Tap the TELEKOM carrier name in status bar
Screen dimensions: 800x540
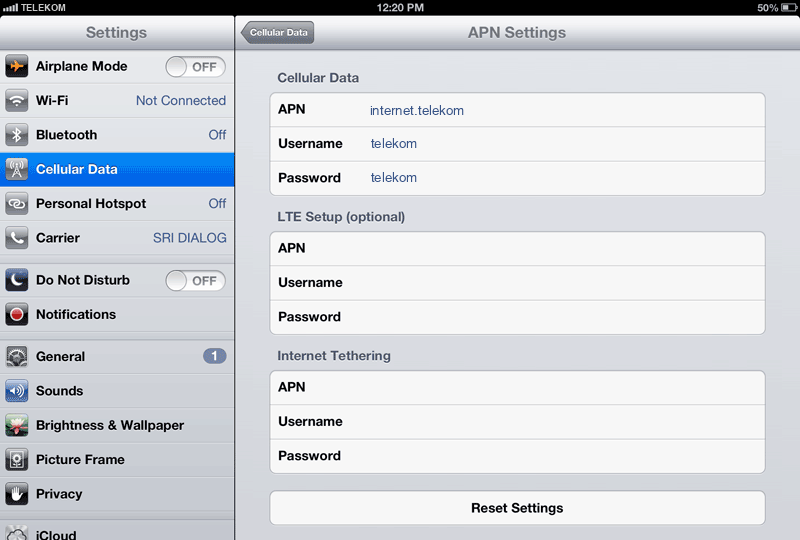[43, 8]
